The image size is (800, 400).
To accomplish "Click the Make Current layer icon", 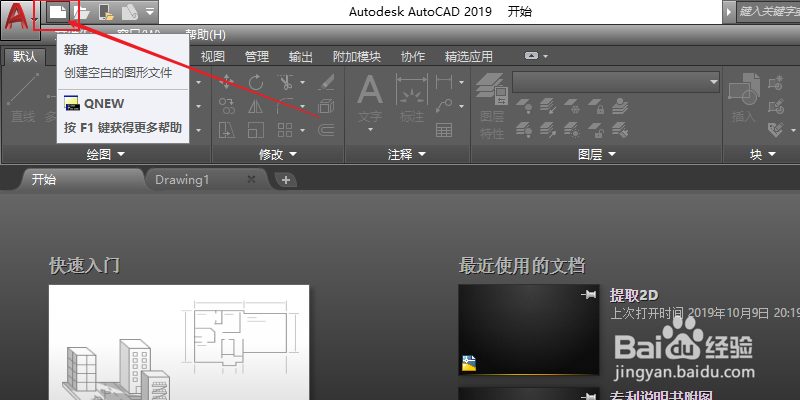I will pyautogui.click(x=620, y=107).
